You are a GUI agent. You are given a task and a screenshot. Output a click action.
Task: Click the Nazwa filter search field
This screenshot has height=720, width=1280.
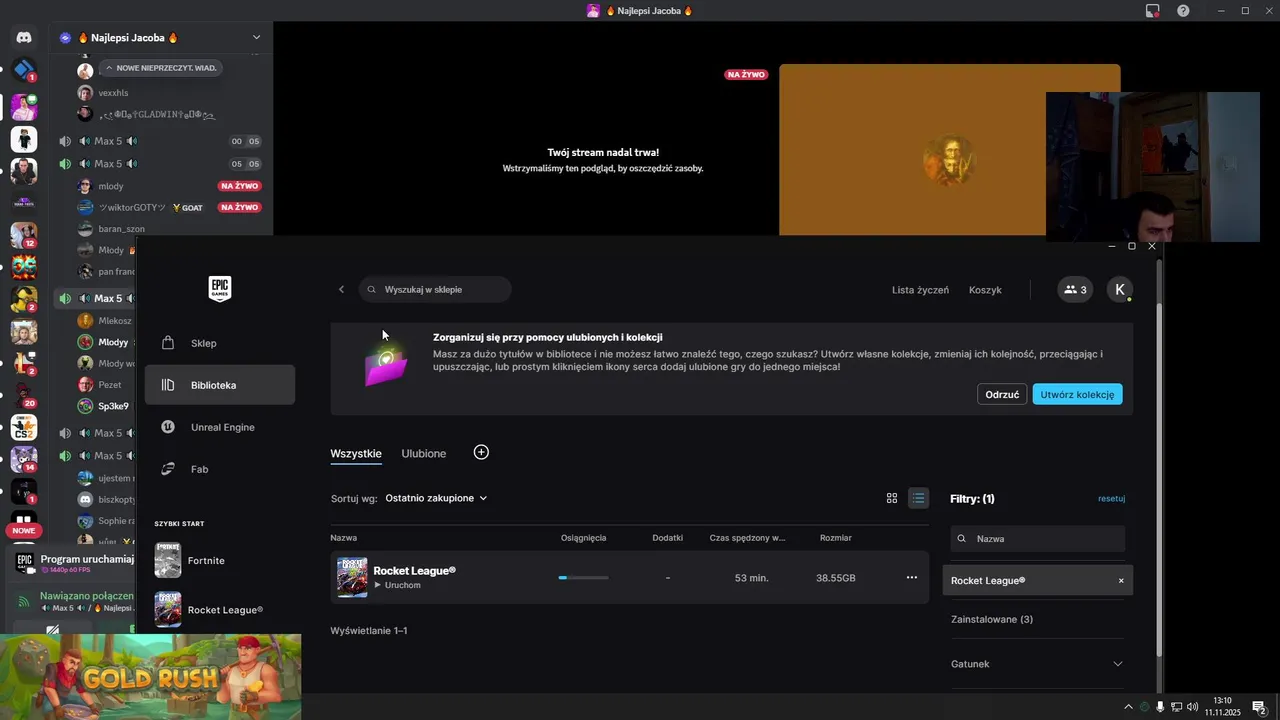click(x=1038, y=538)
